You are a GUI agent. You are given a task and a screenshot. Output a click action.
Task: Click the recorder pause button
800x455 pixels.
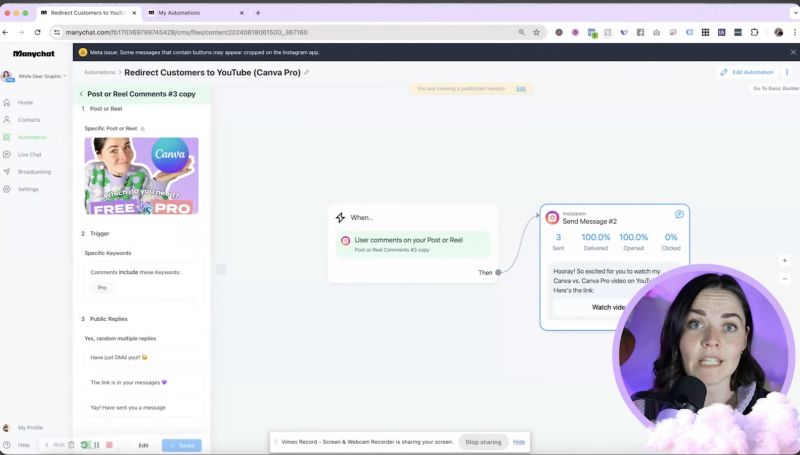(x=96, y=445)
